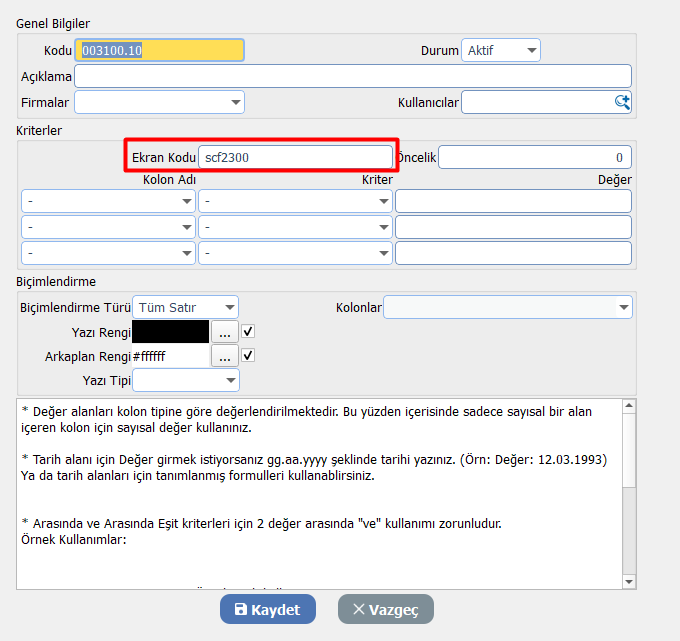The height and width of the screenshot is (641, 680).
Task: Focus the Açıklama text field
Action: pyautogui.click(x=352, y=76)
